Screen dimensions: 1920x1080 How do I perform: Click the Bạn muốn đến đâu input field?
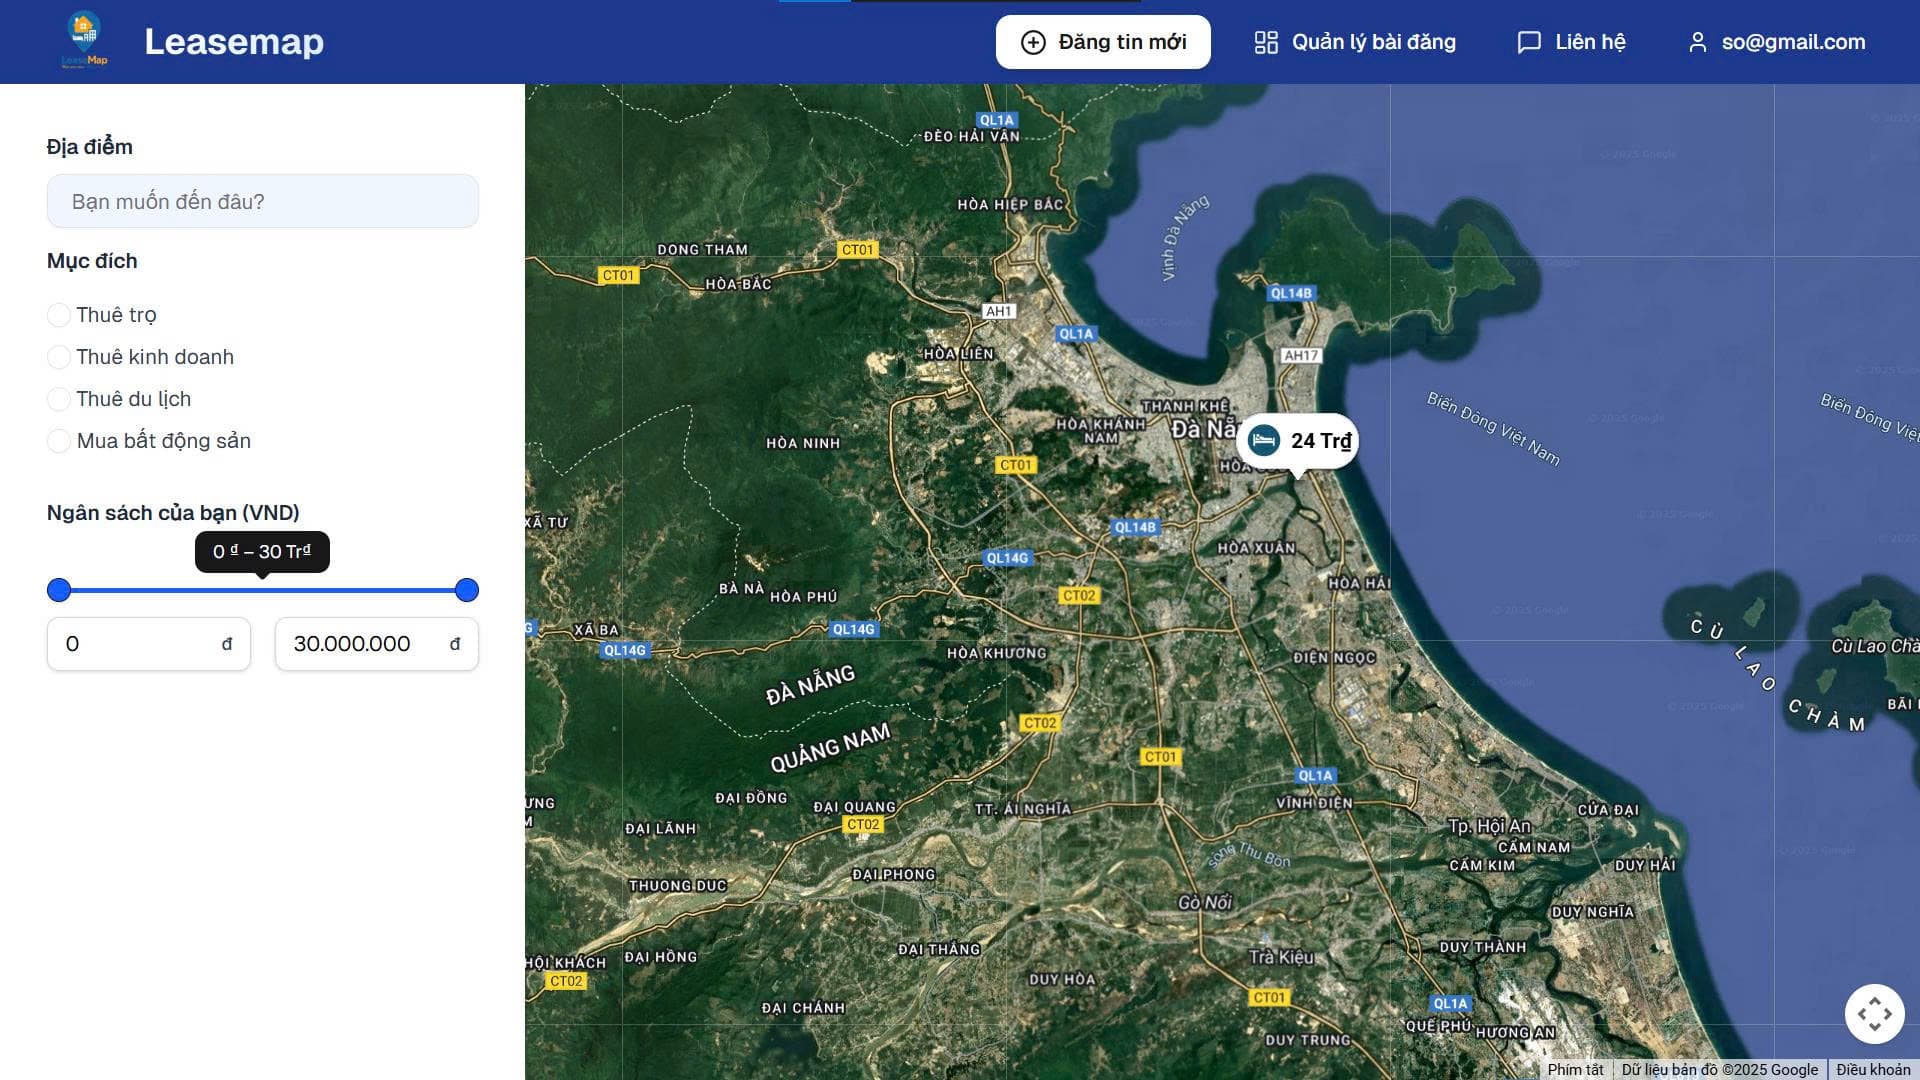262,201
